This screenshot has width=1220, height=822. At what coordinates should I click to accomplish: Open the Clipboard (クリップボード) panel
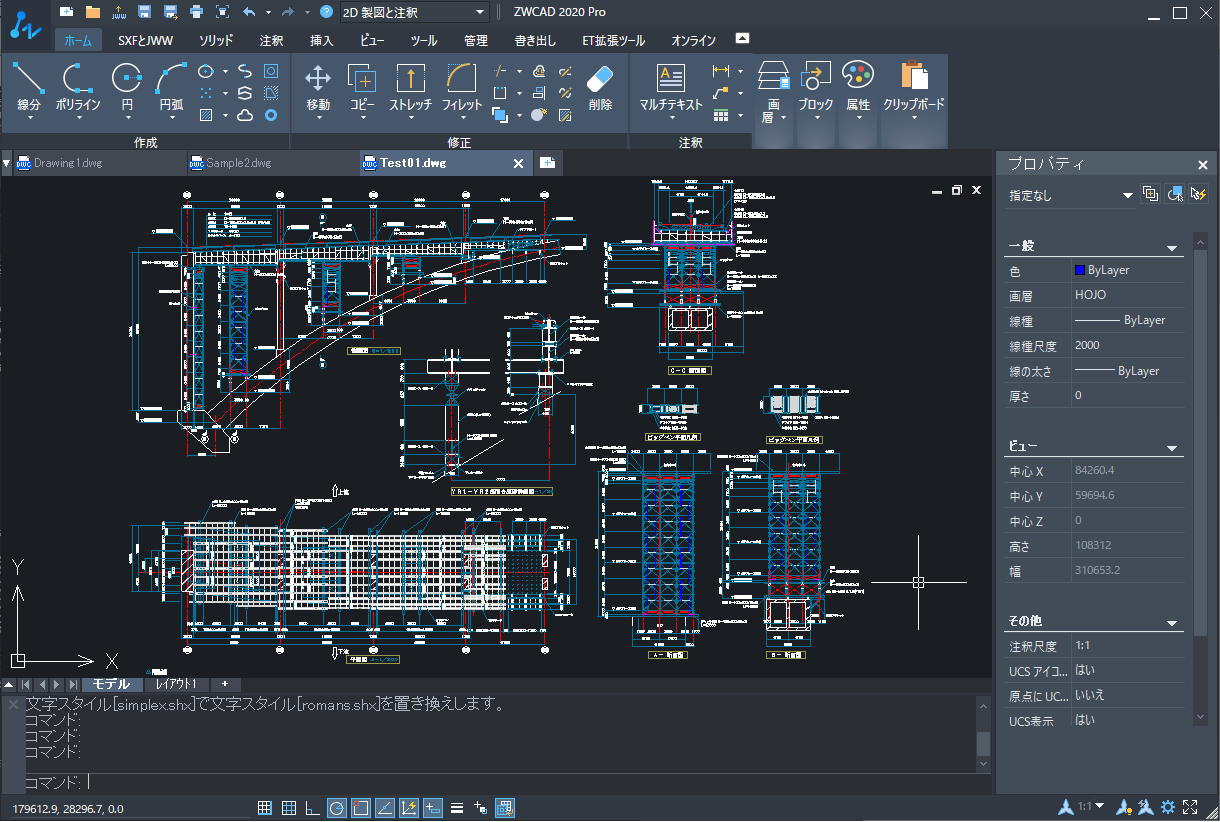pyautogui.click(x=914, y=87)
